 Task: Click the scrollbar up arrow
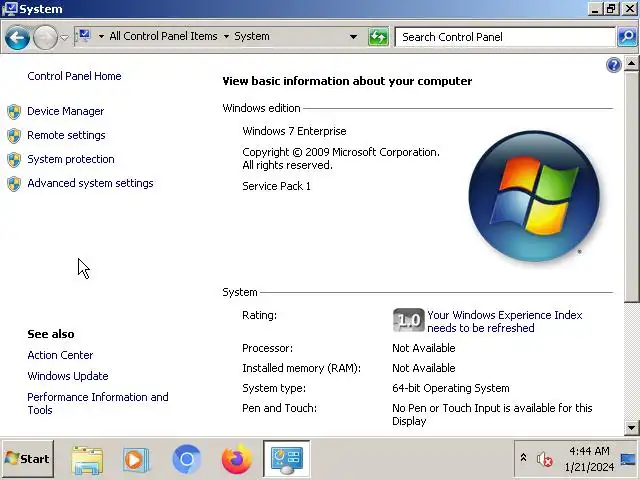pos(631,63)
